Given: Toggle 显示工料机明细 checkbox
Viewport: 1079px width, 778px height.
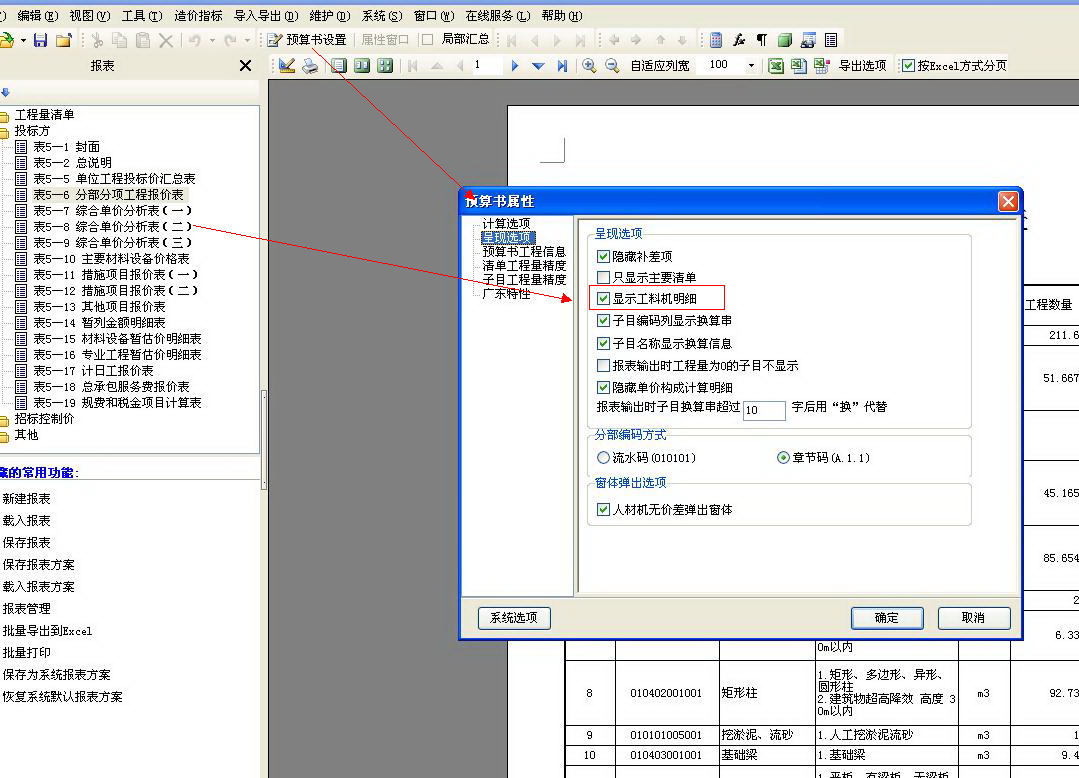Looking at the screenshot, I should (603, 299).
